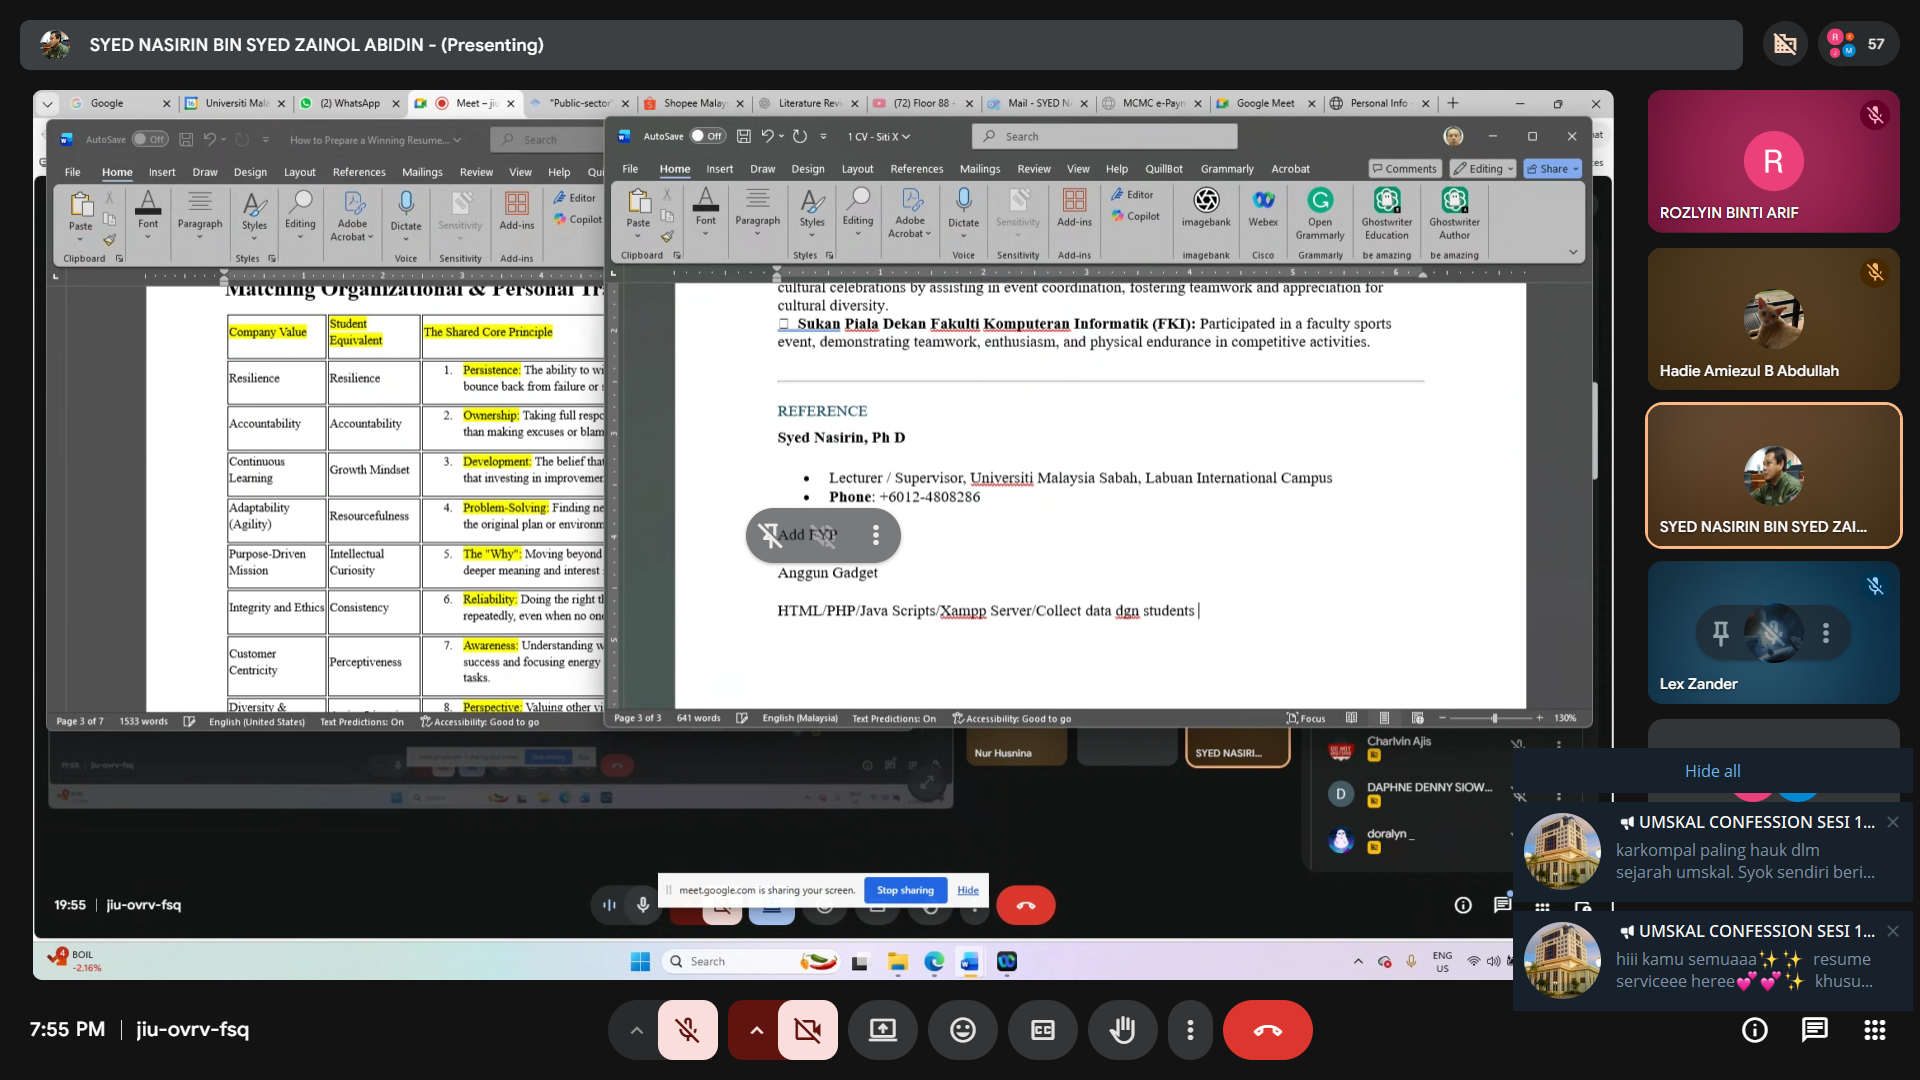1920x1080 pixels.
Task: Expand video settings arrow next to camera
Action: tap(756, 1030)
